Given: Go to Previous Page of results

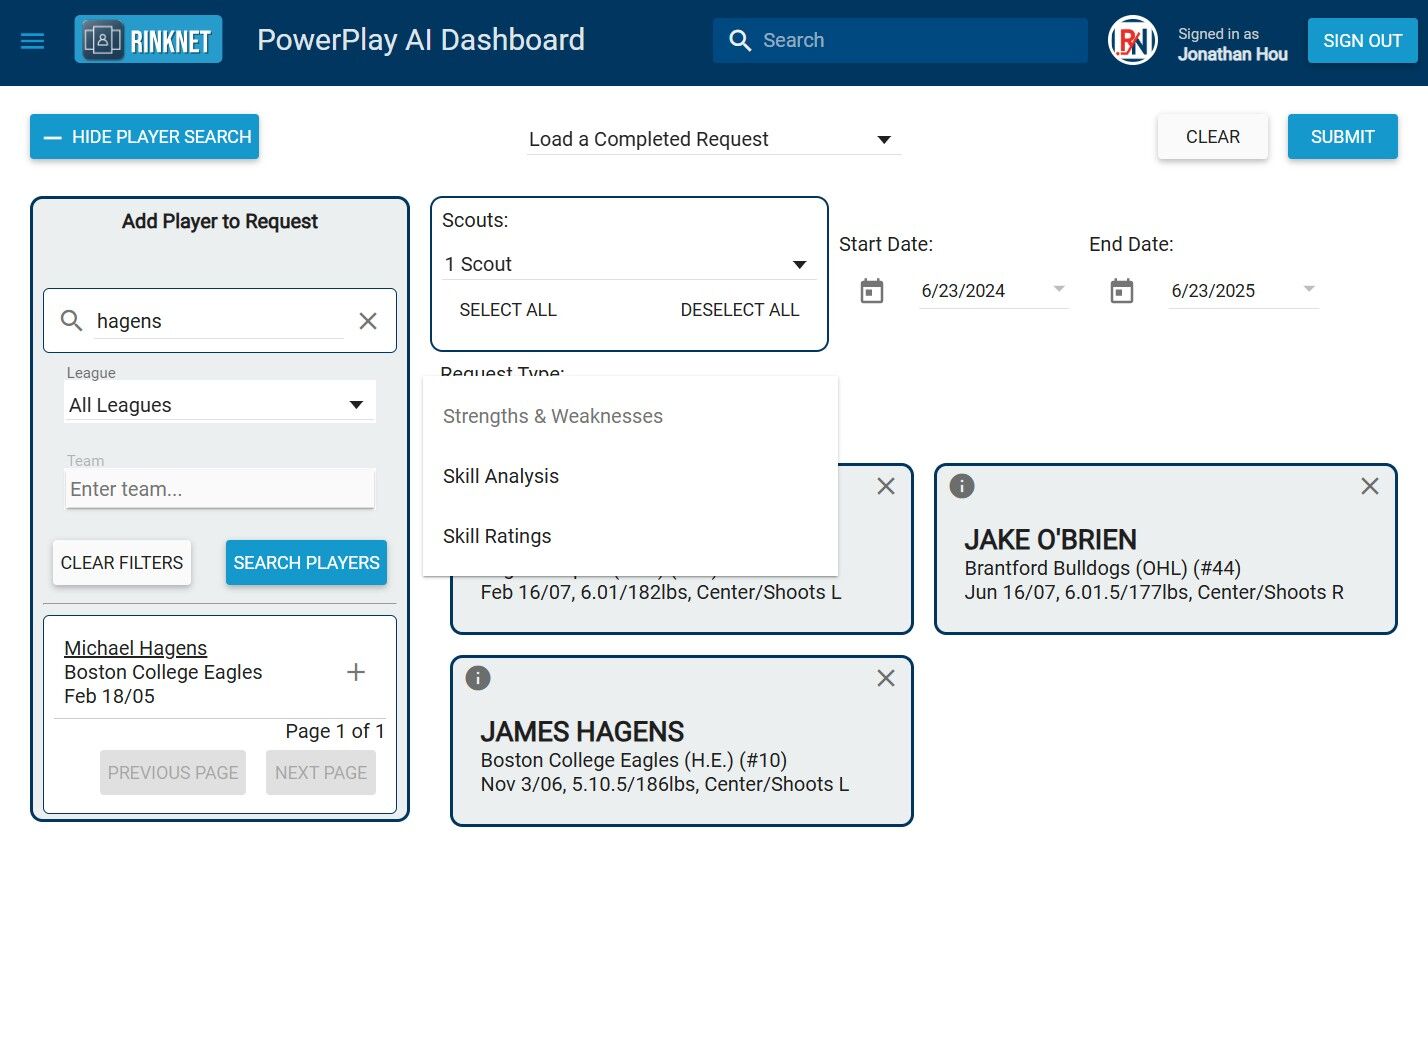Looking at the screenshot, I should click(173, 773).
